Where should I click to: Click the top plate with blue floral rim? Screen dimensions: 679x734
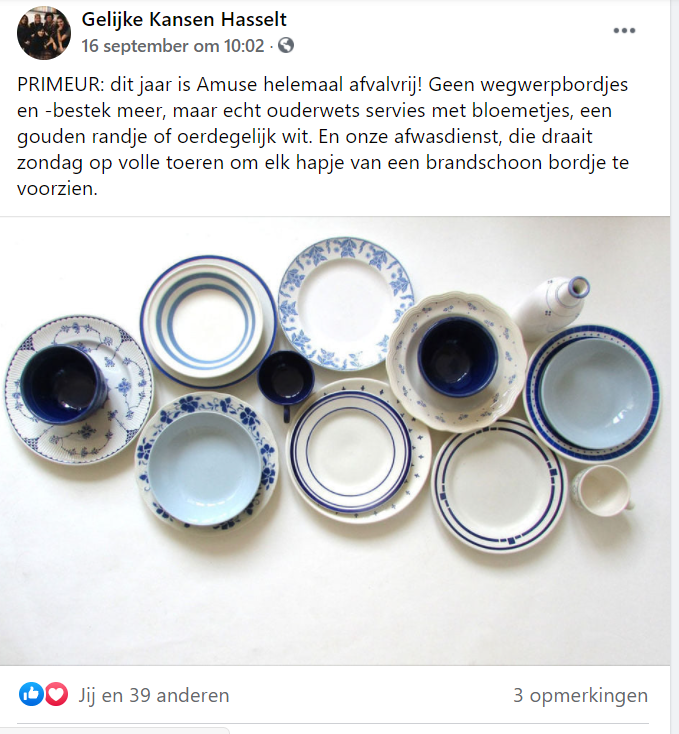pyautogui.click(x=345, y=303)
